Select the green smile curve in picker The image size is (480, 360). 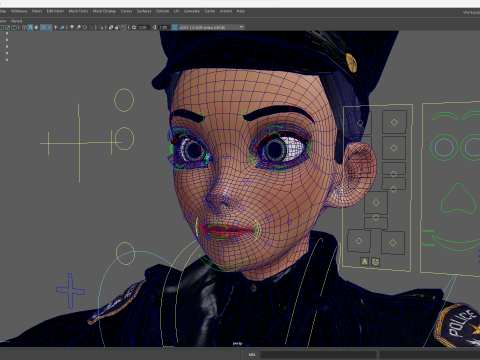pyautogui.click(x=456, y=243)
